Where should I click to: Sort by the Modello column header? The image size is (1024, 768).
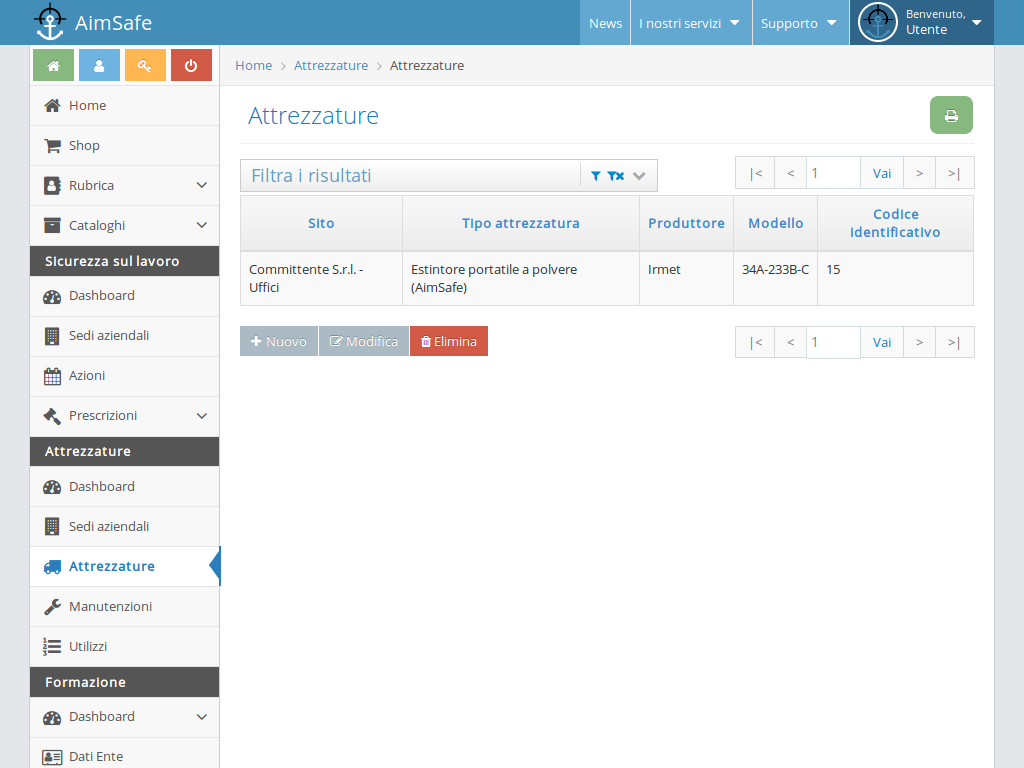(776, 223)
